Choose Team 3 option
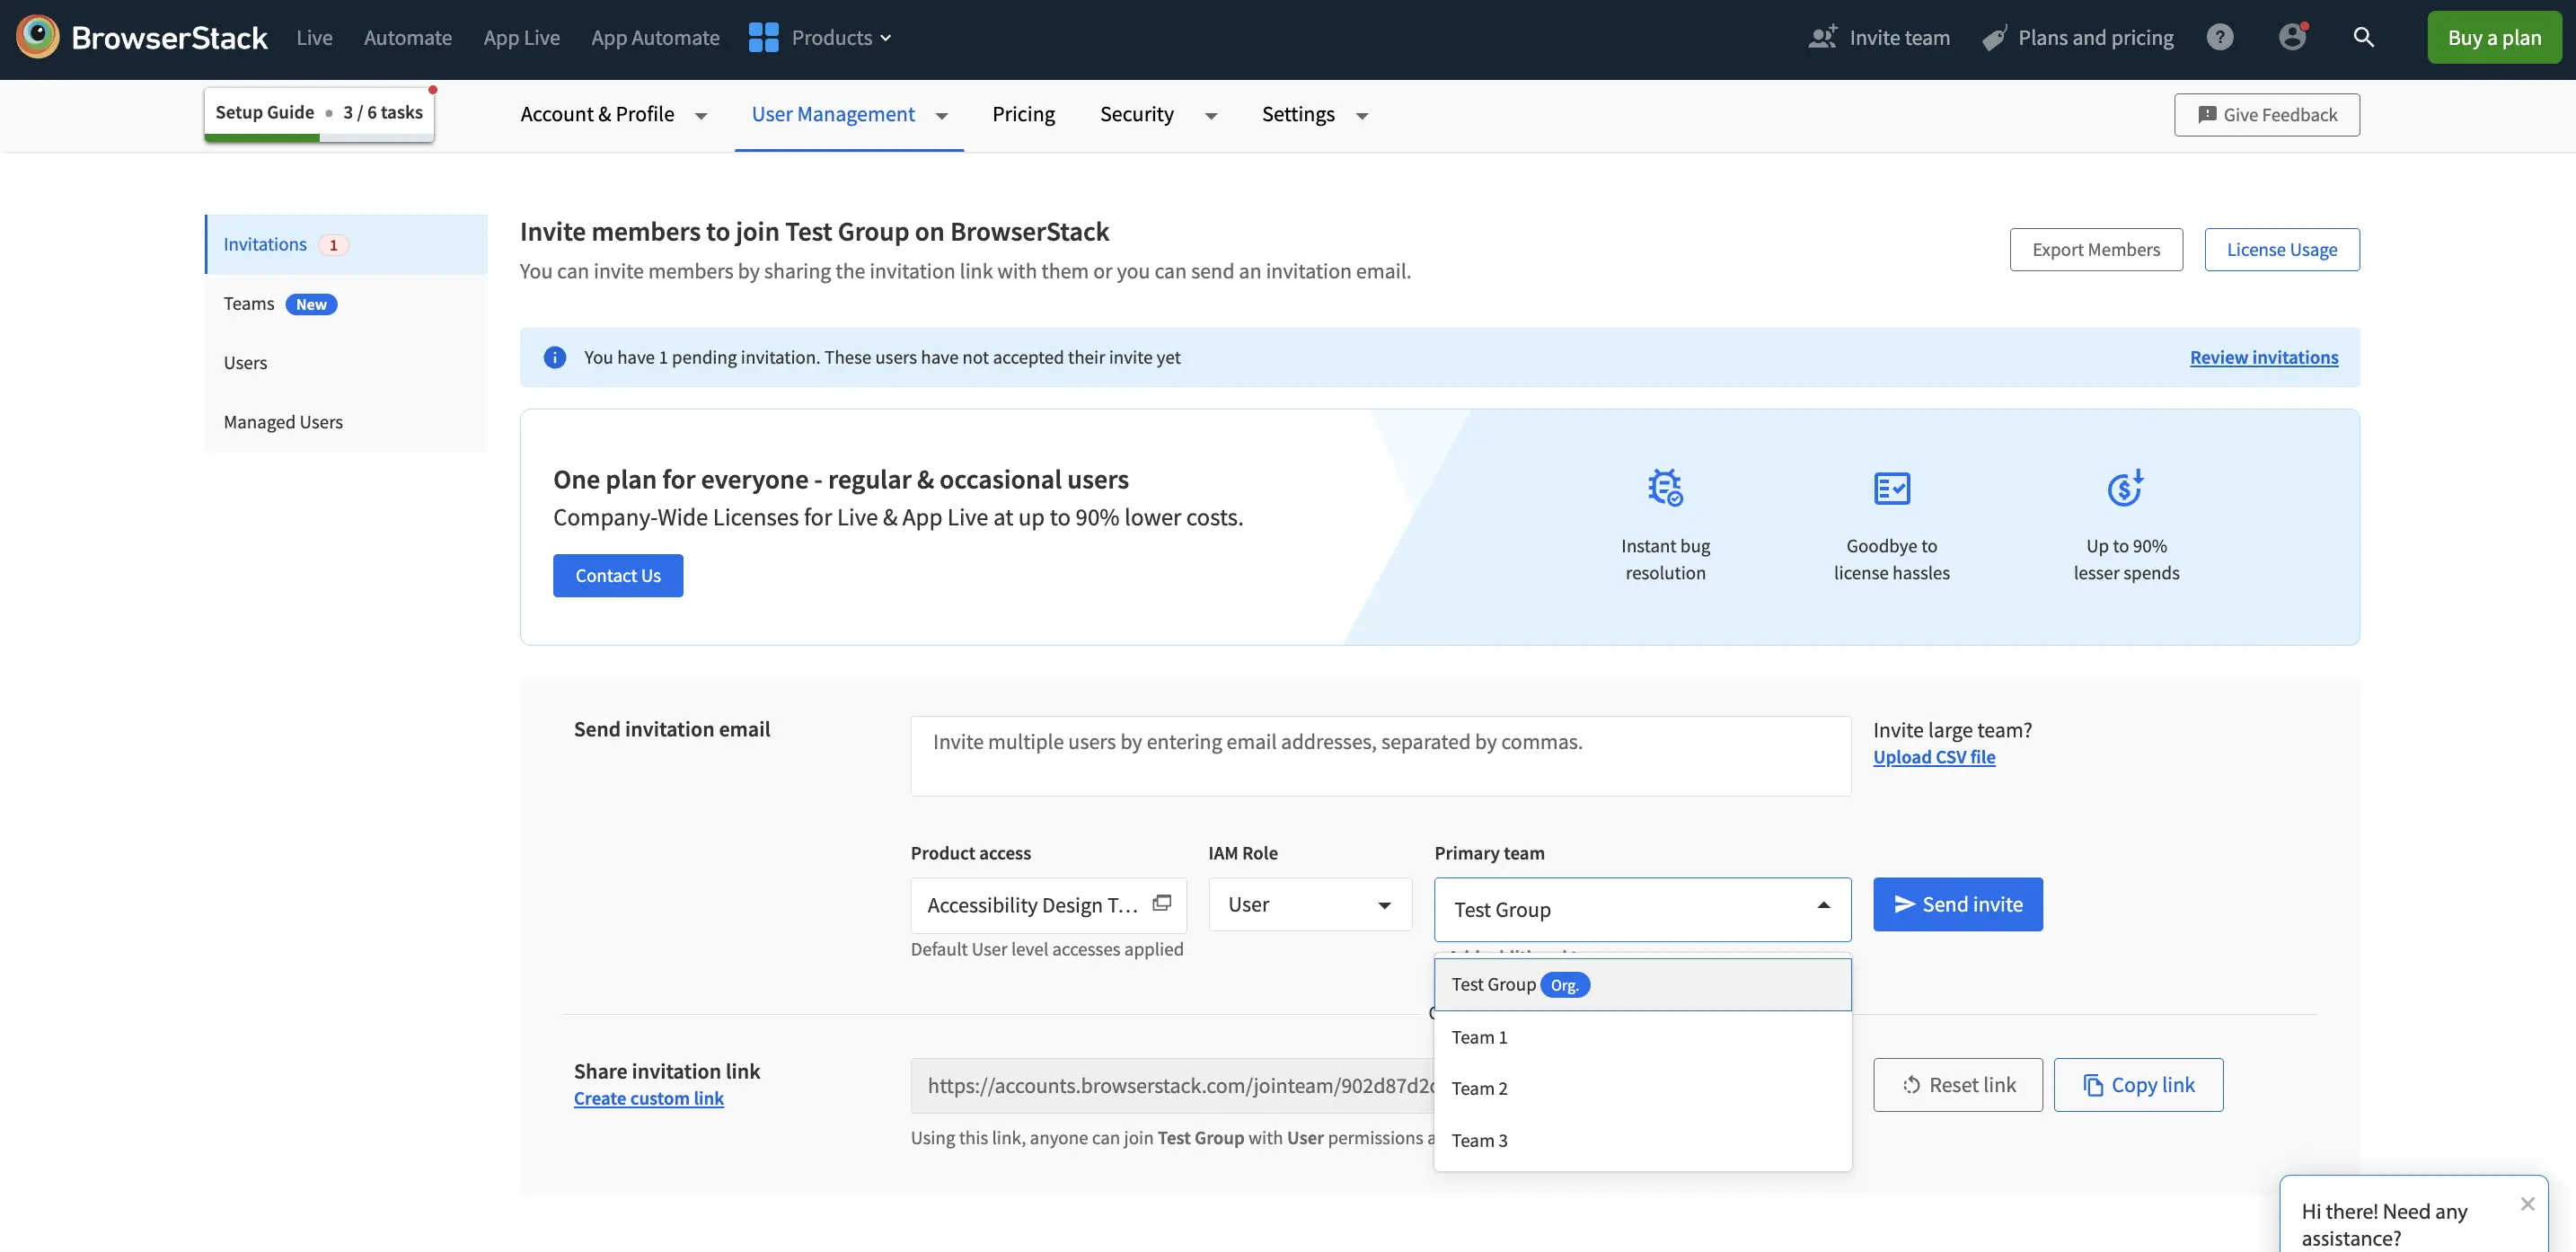 (x=1479, y=1141)
